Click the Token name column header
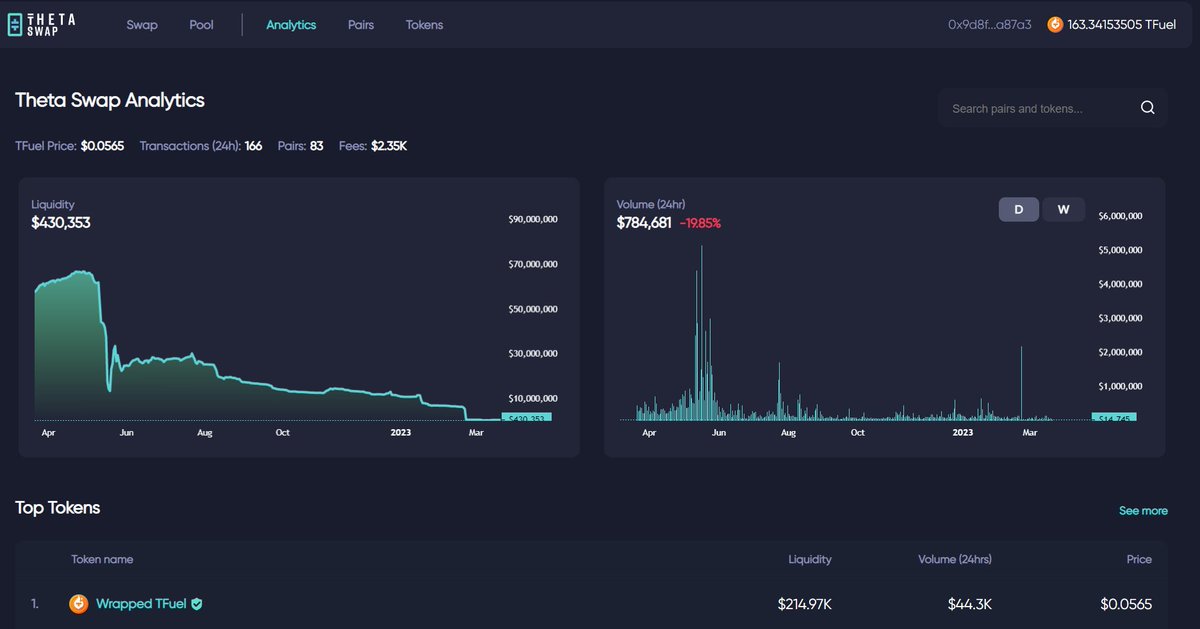 (102, 559)
